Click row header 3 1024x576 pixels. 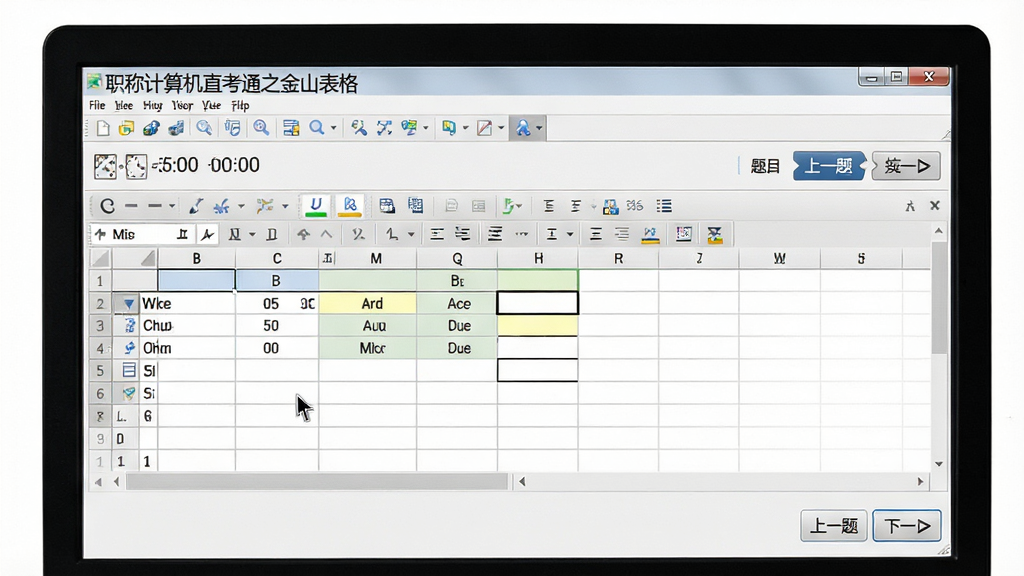[x=100, y=326]
